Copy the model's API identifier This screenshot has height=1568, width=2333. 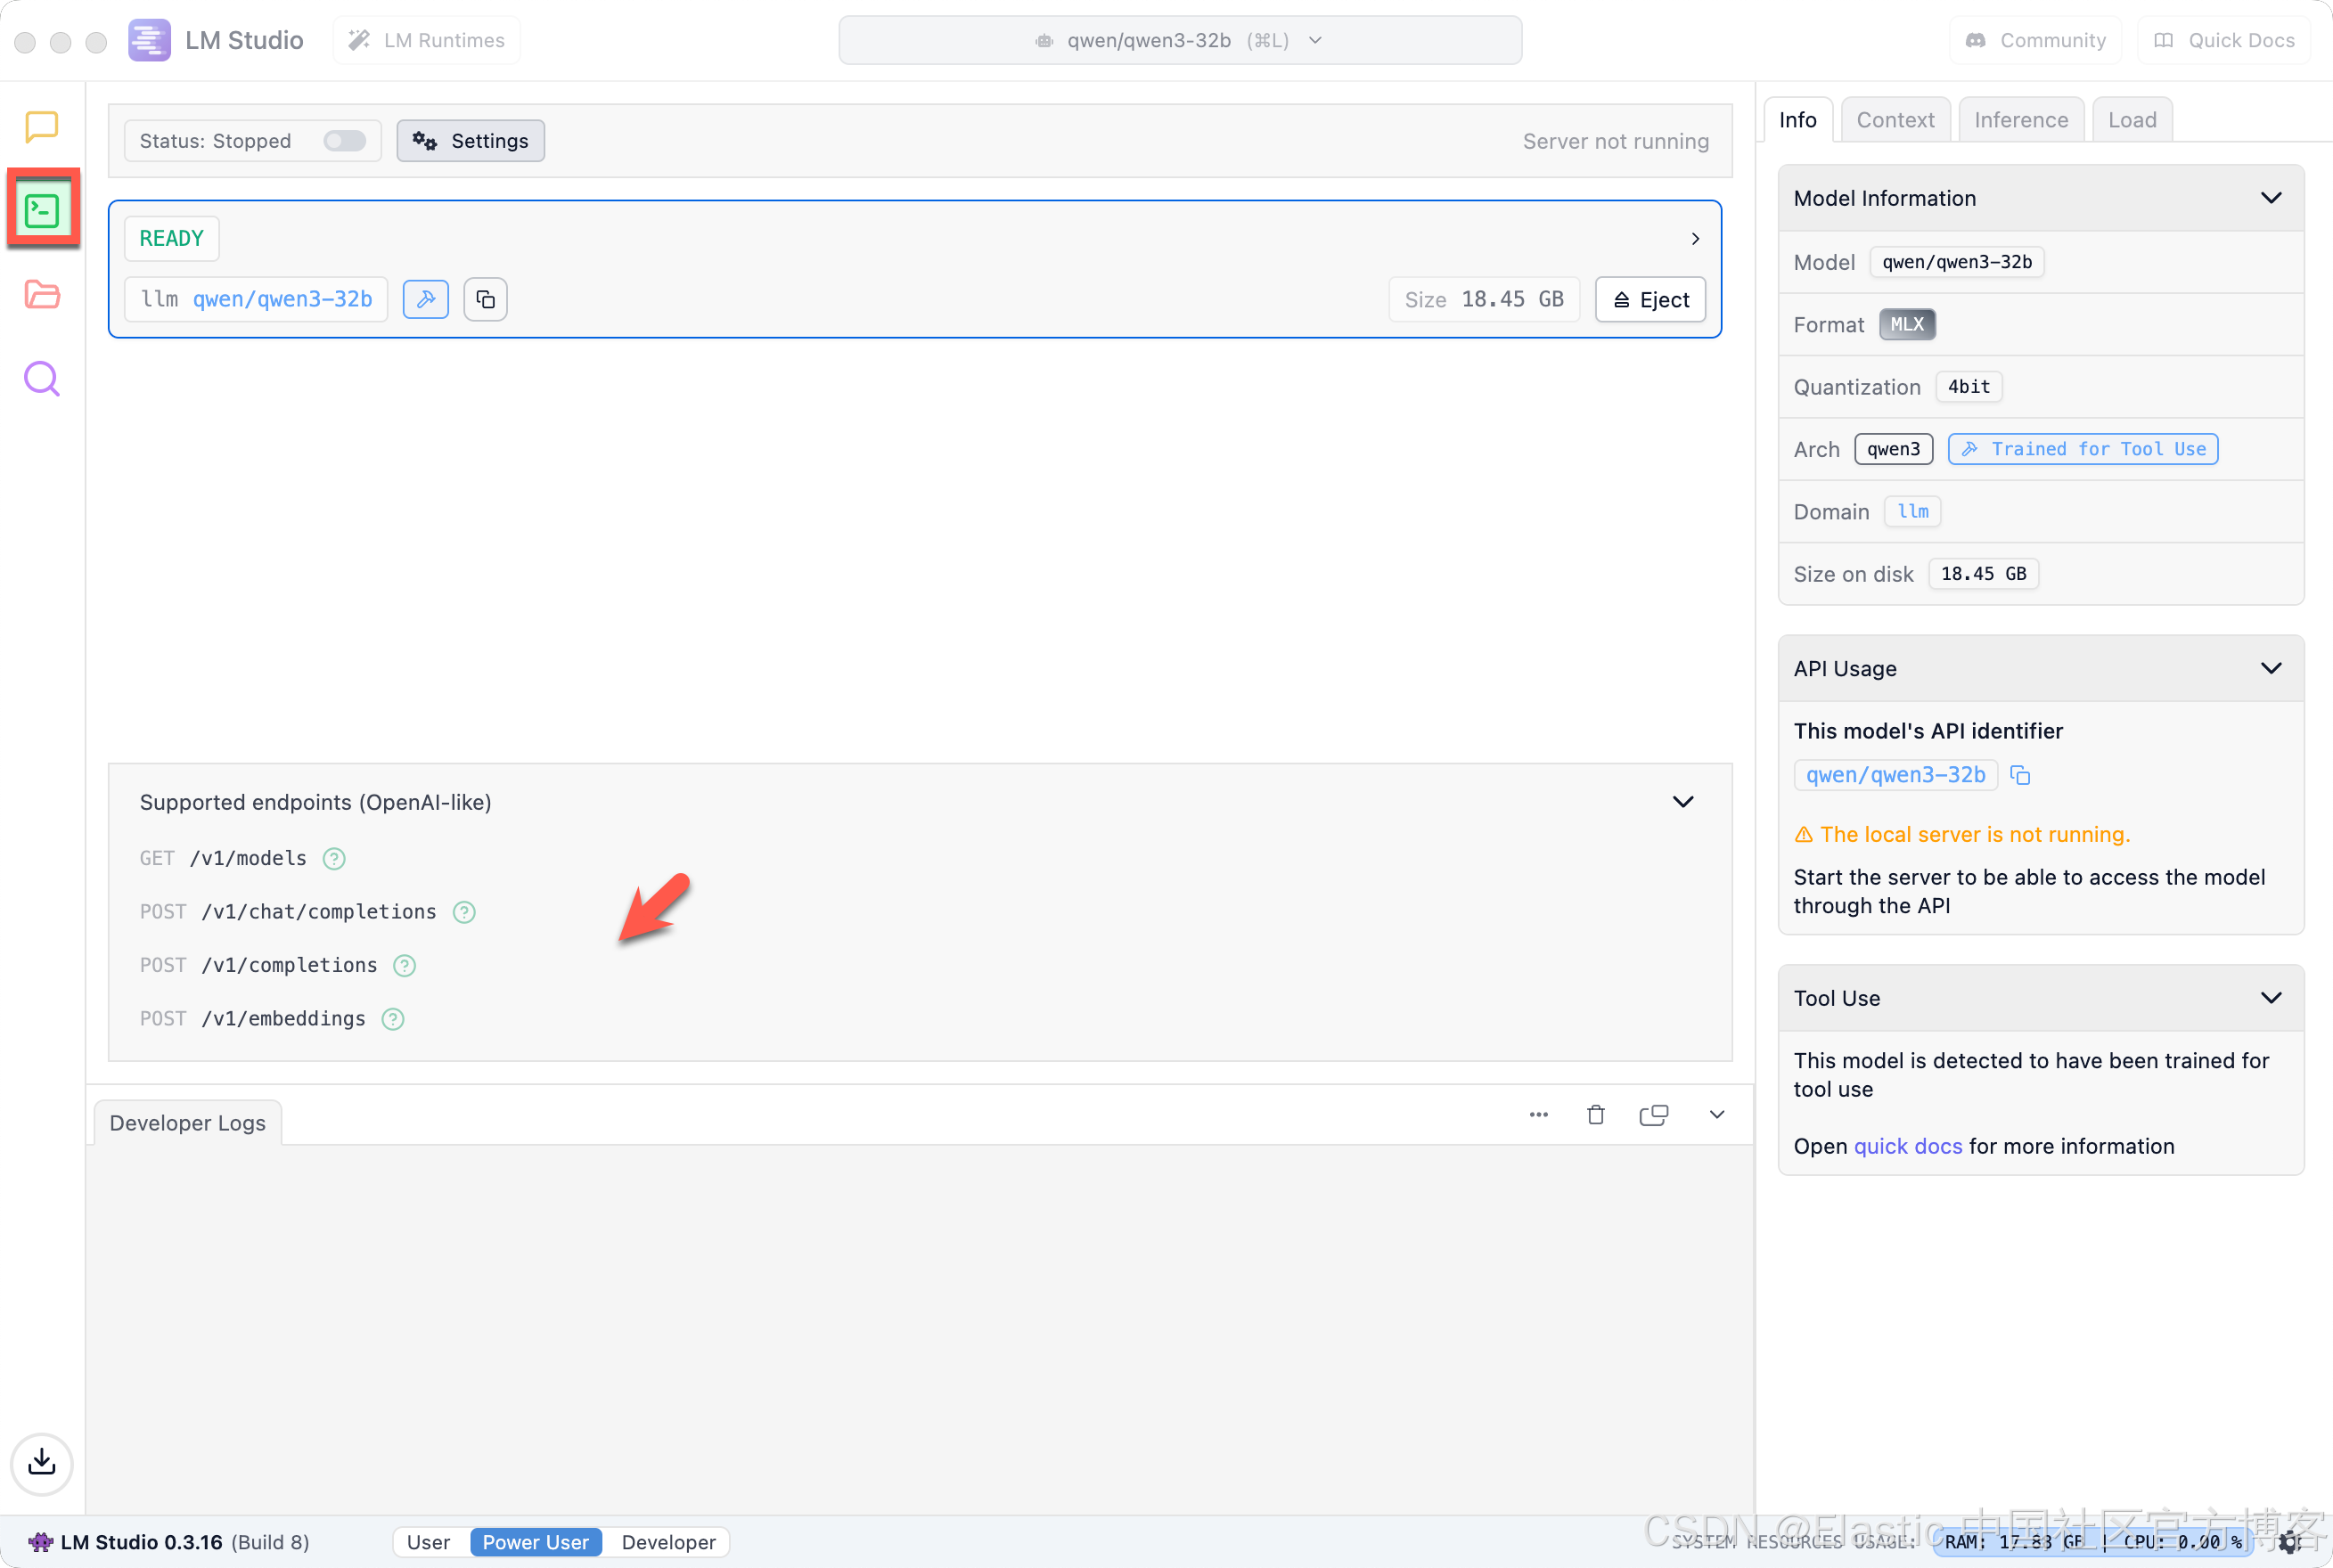[2020, 775]
